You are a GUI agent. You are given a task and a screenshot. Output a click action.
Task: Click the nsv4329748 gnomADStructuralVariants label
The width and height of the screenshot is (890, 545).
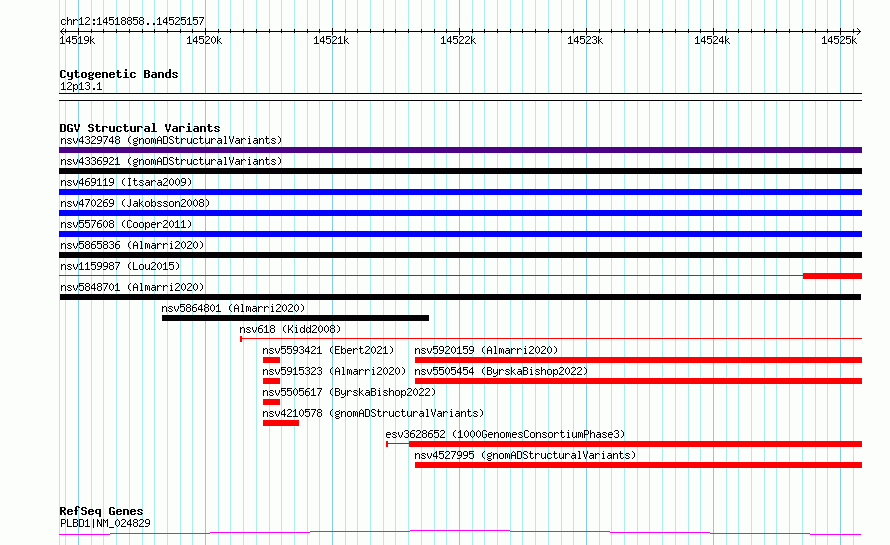pyautogui.click(x=171, y=140)
